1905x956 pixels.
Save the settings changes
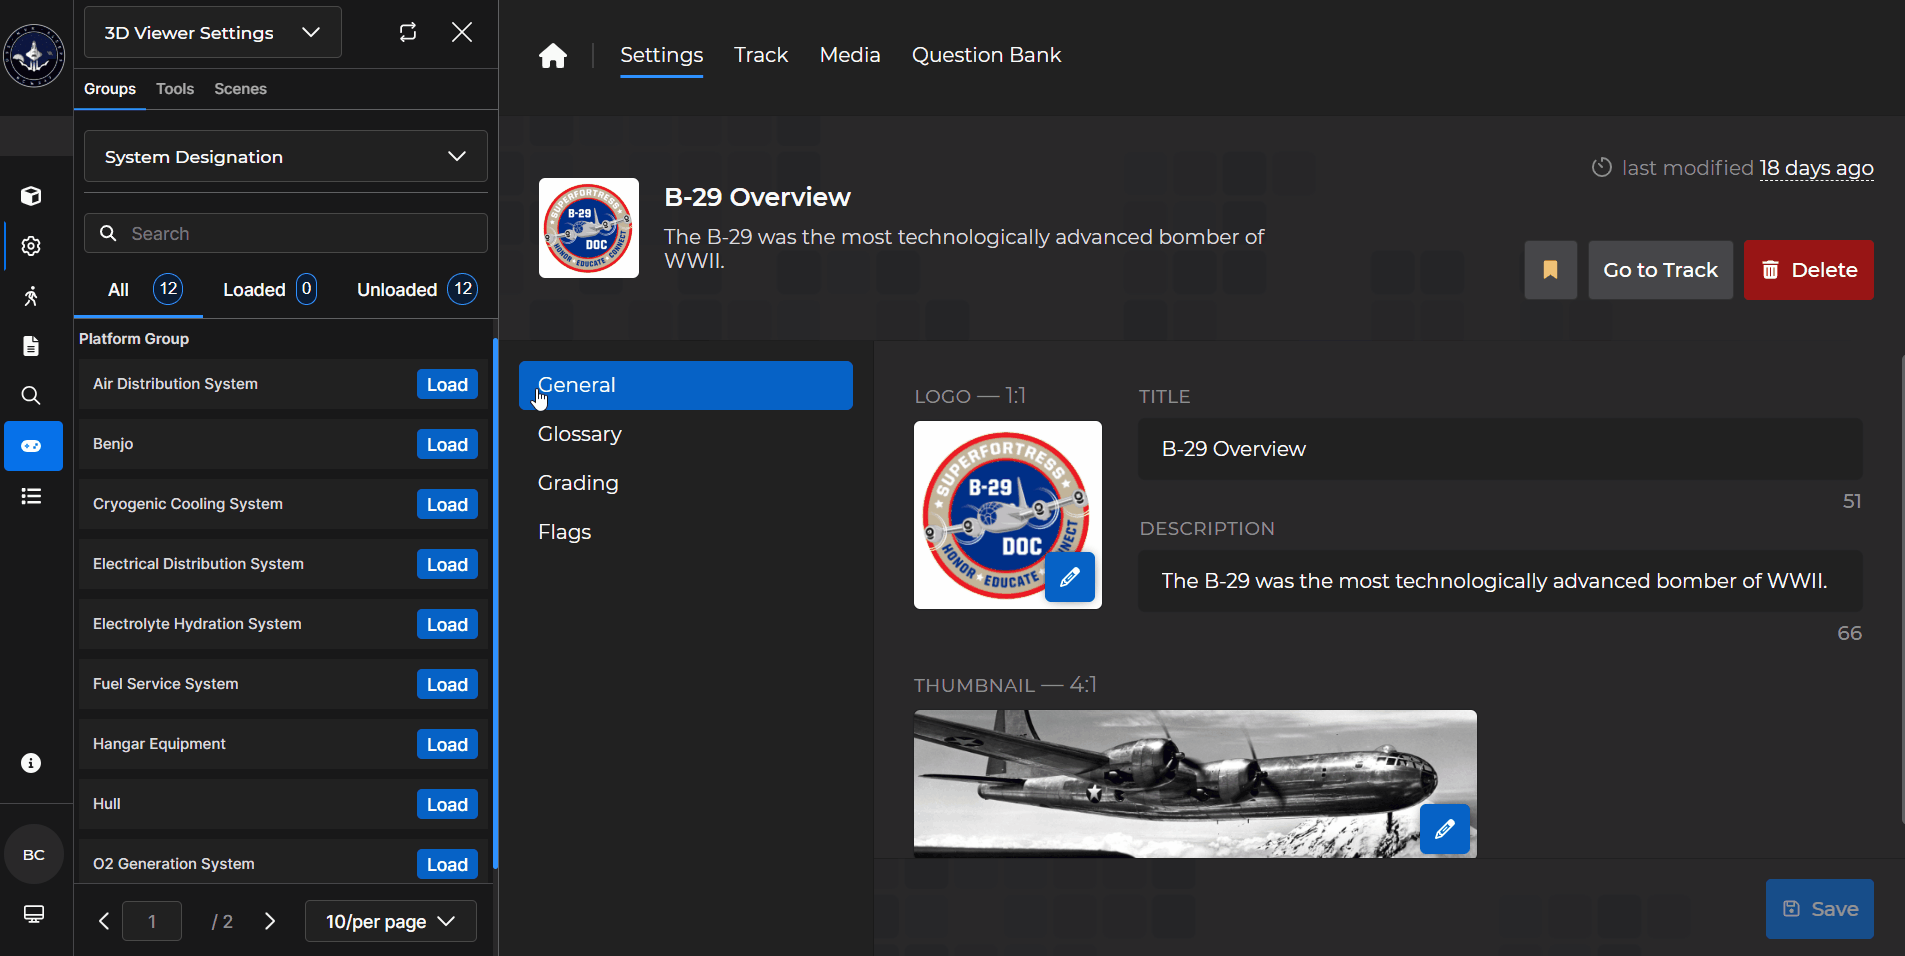pos(1820,909)
